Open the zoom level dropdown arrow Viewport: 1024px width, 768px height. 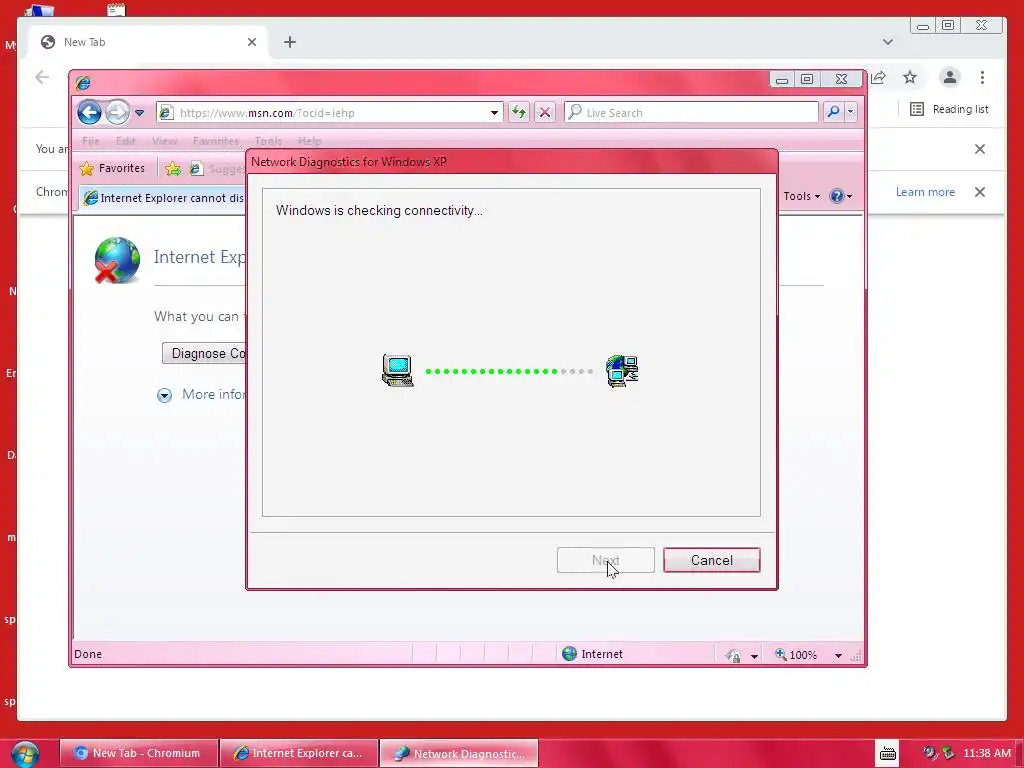tap(838, 656)
